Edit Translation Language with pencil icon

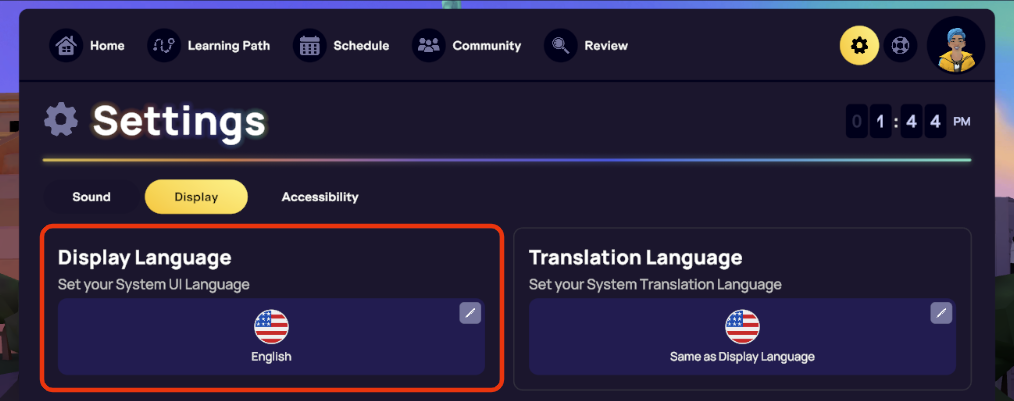tap(941, 313)
